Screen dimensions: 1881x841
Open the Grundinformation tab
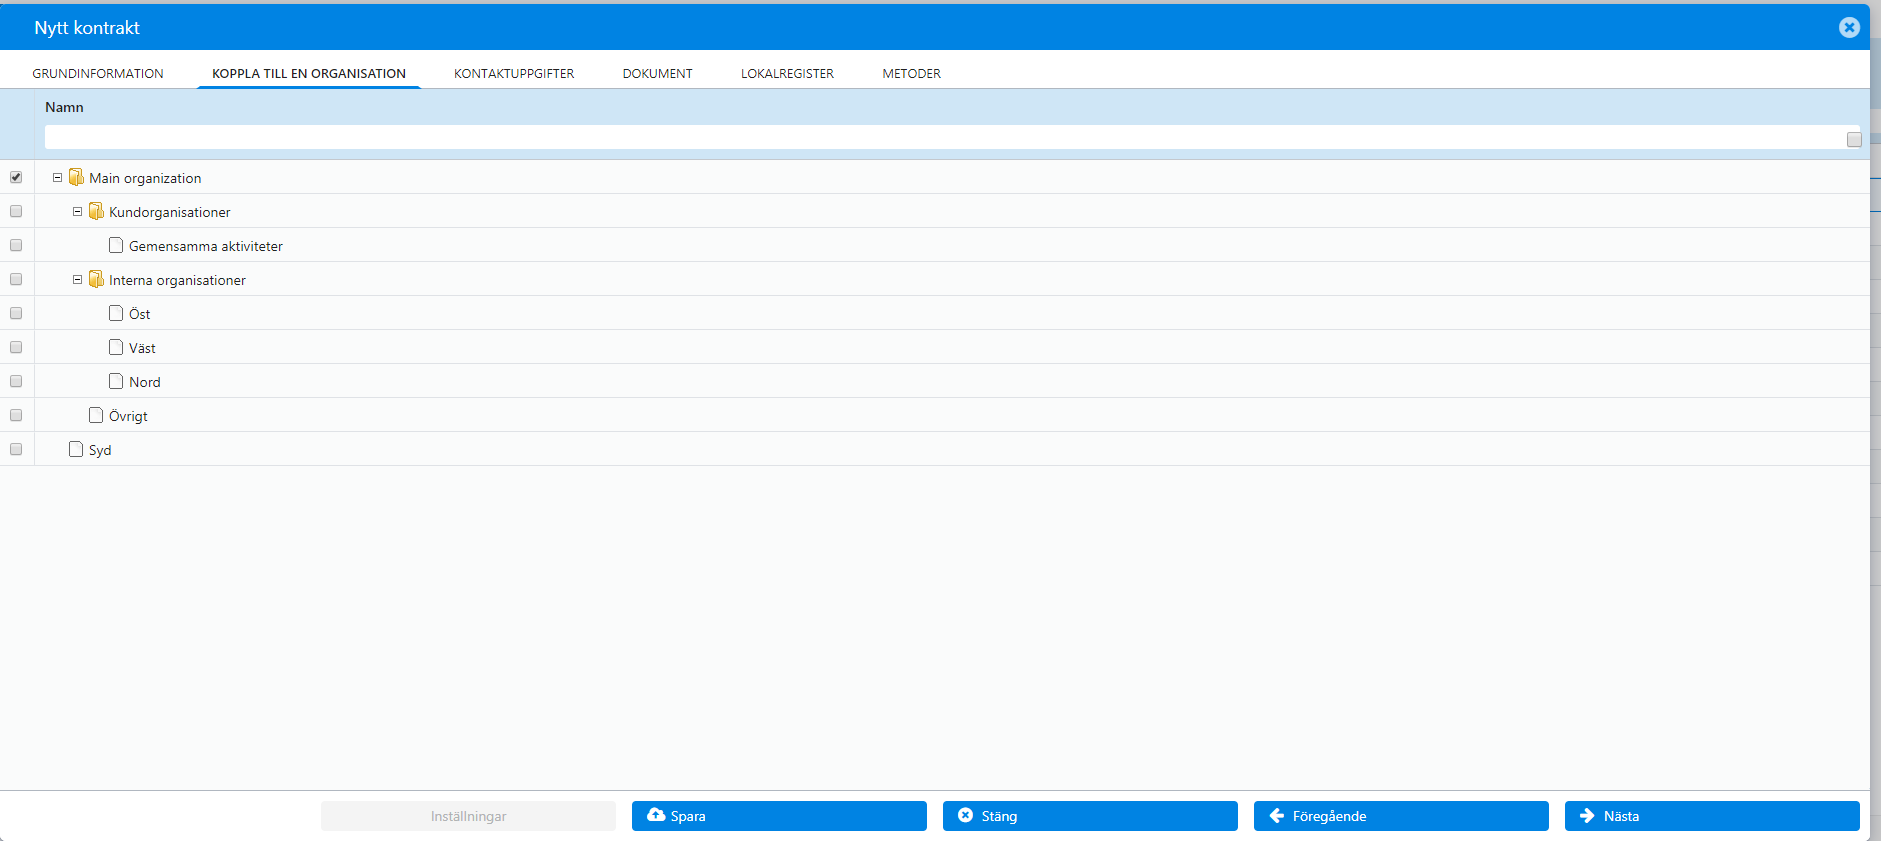(x=98, y=73)
